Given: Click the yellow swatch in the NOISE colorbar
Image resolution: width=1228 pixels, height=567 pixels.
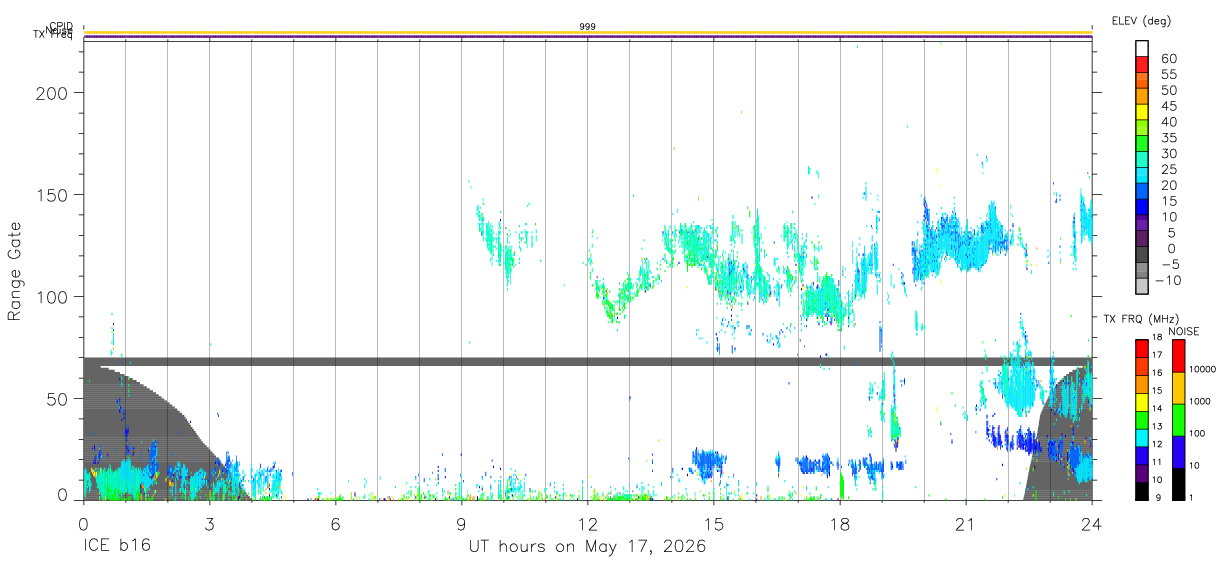Looking at the screenshot, I should [x=1178, y=387].
